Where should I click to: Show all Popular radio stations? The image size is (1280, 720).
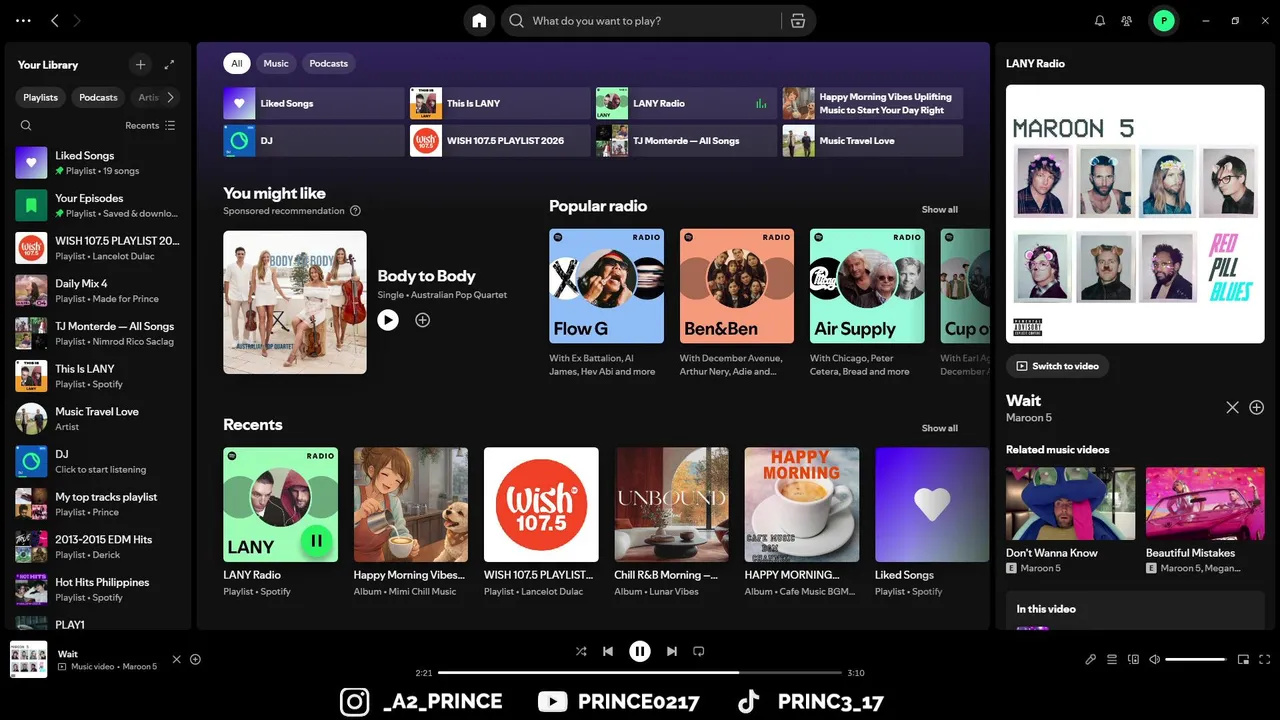tap(939, 209)
